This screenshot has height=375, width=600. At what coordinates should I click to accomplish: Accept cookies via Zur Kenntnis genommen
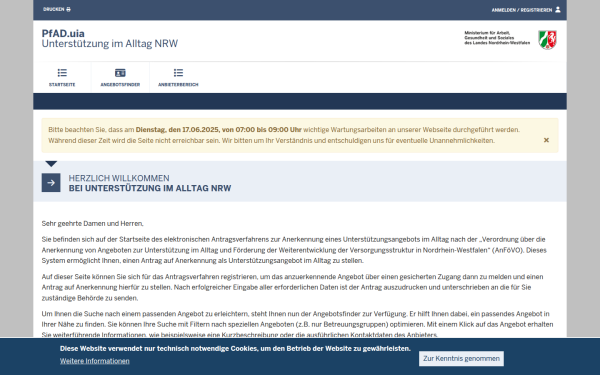point(461,359)
